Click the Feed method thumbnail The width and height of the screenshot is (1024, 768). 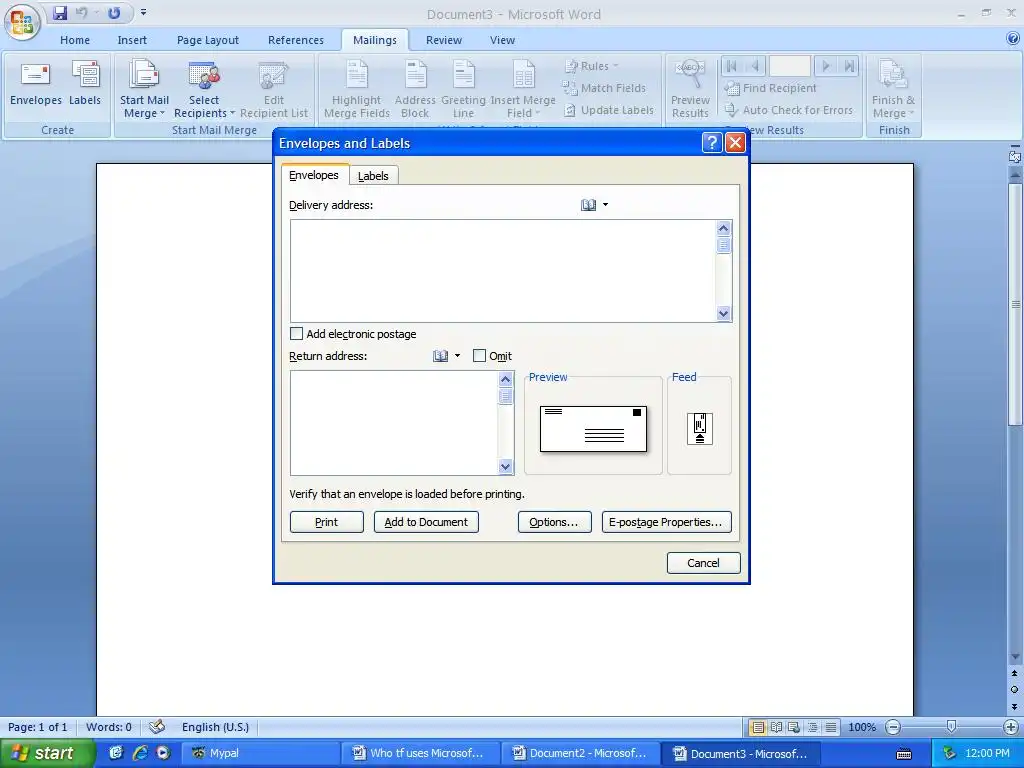point(699,428)
